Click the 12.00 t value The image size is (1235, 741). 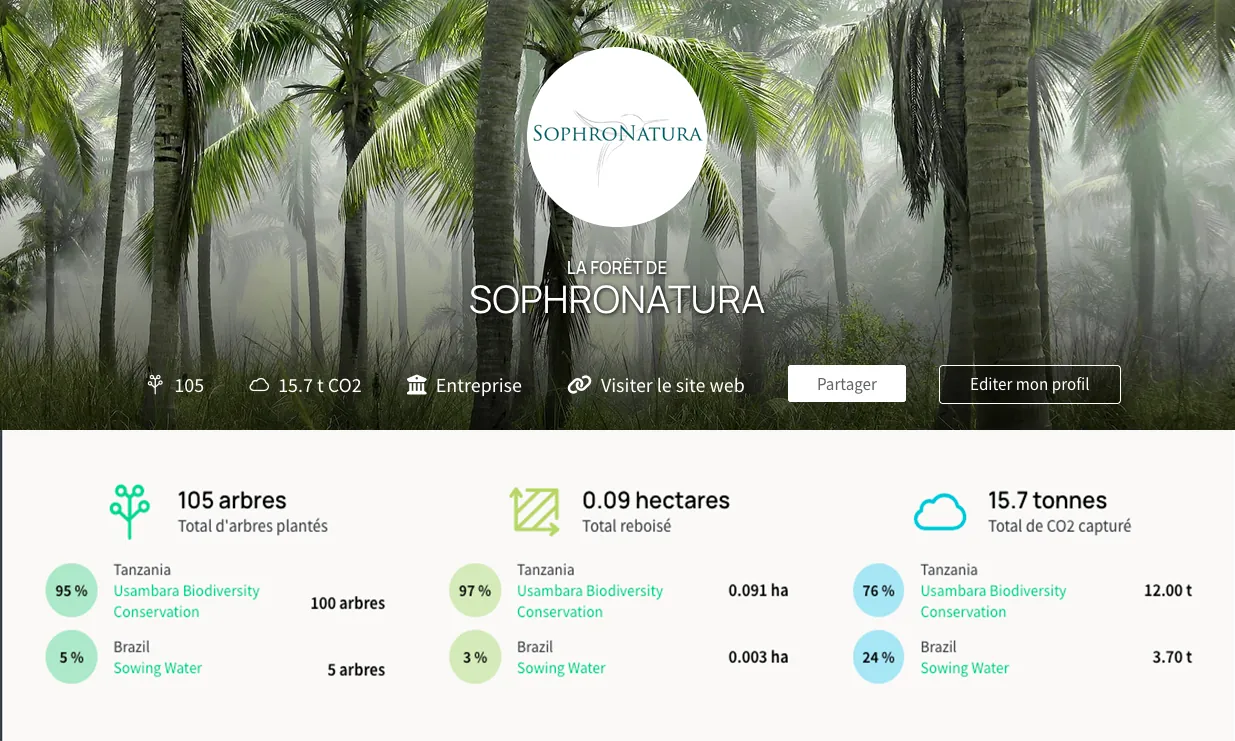click(1168, 590)
